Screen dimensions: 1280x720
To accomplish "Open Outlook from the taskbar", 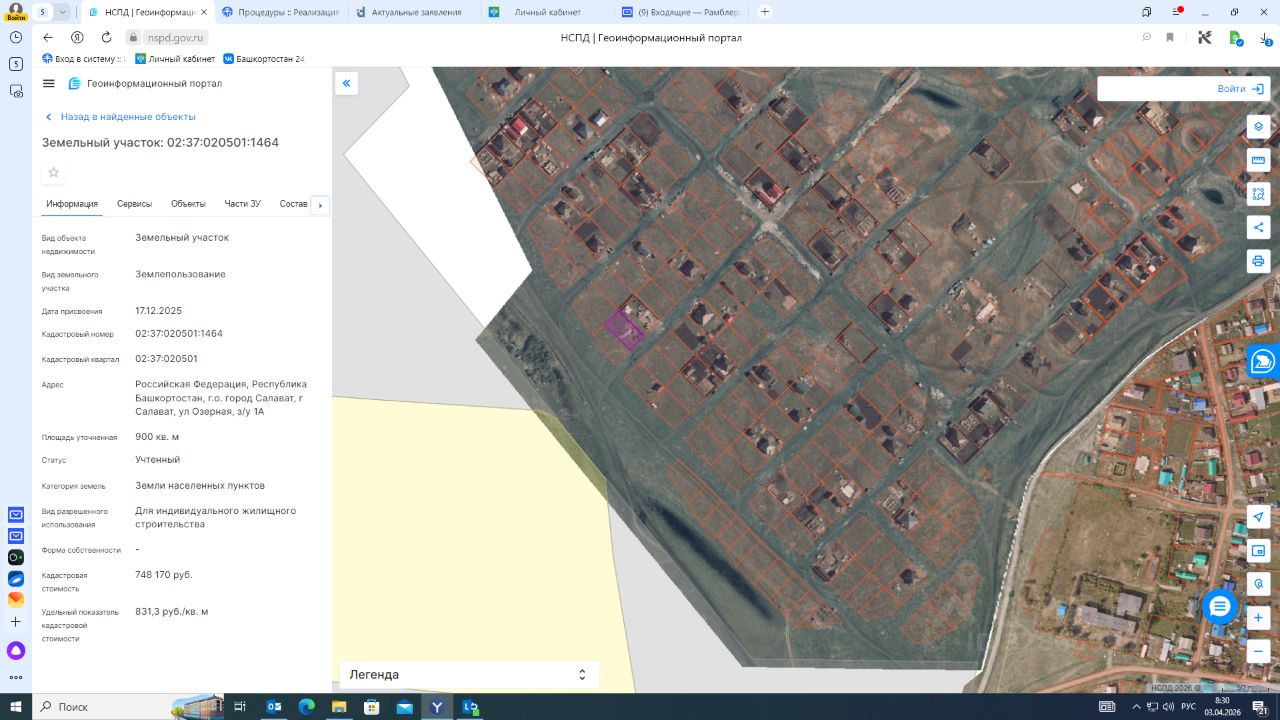I will pos(273,707).
